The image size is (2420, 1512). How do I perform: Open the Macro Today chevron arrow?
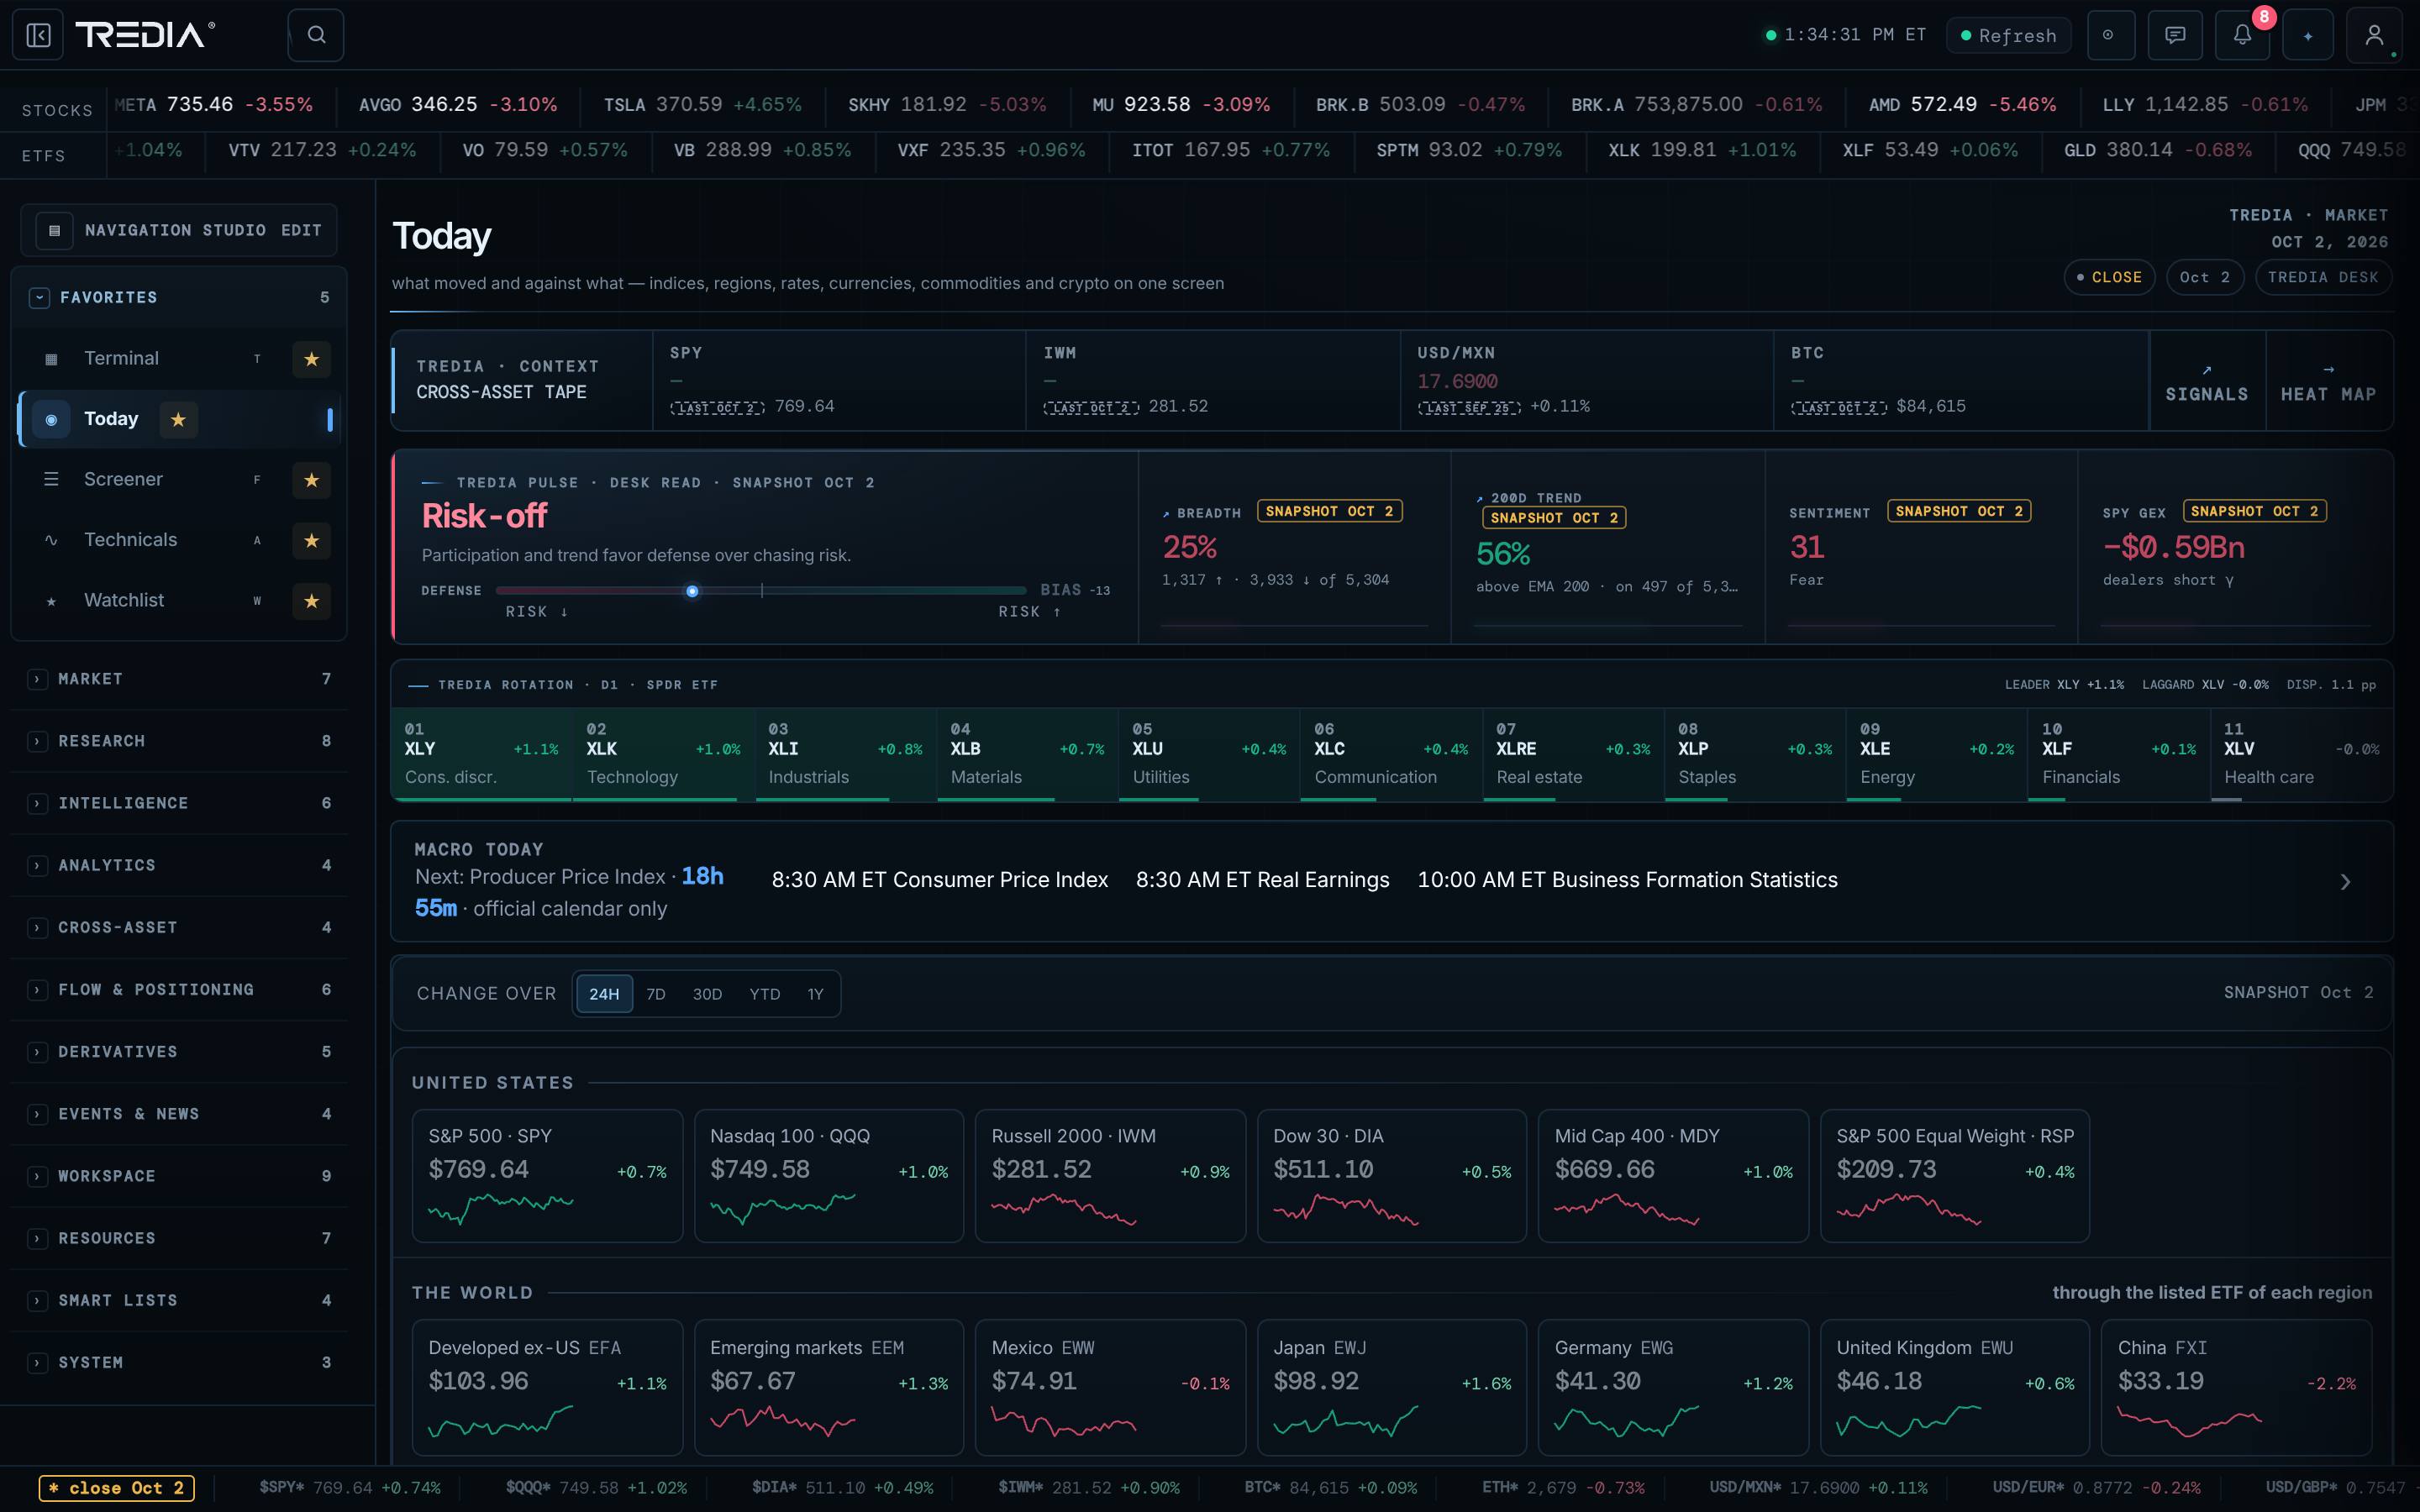(x=2345, y=881)
